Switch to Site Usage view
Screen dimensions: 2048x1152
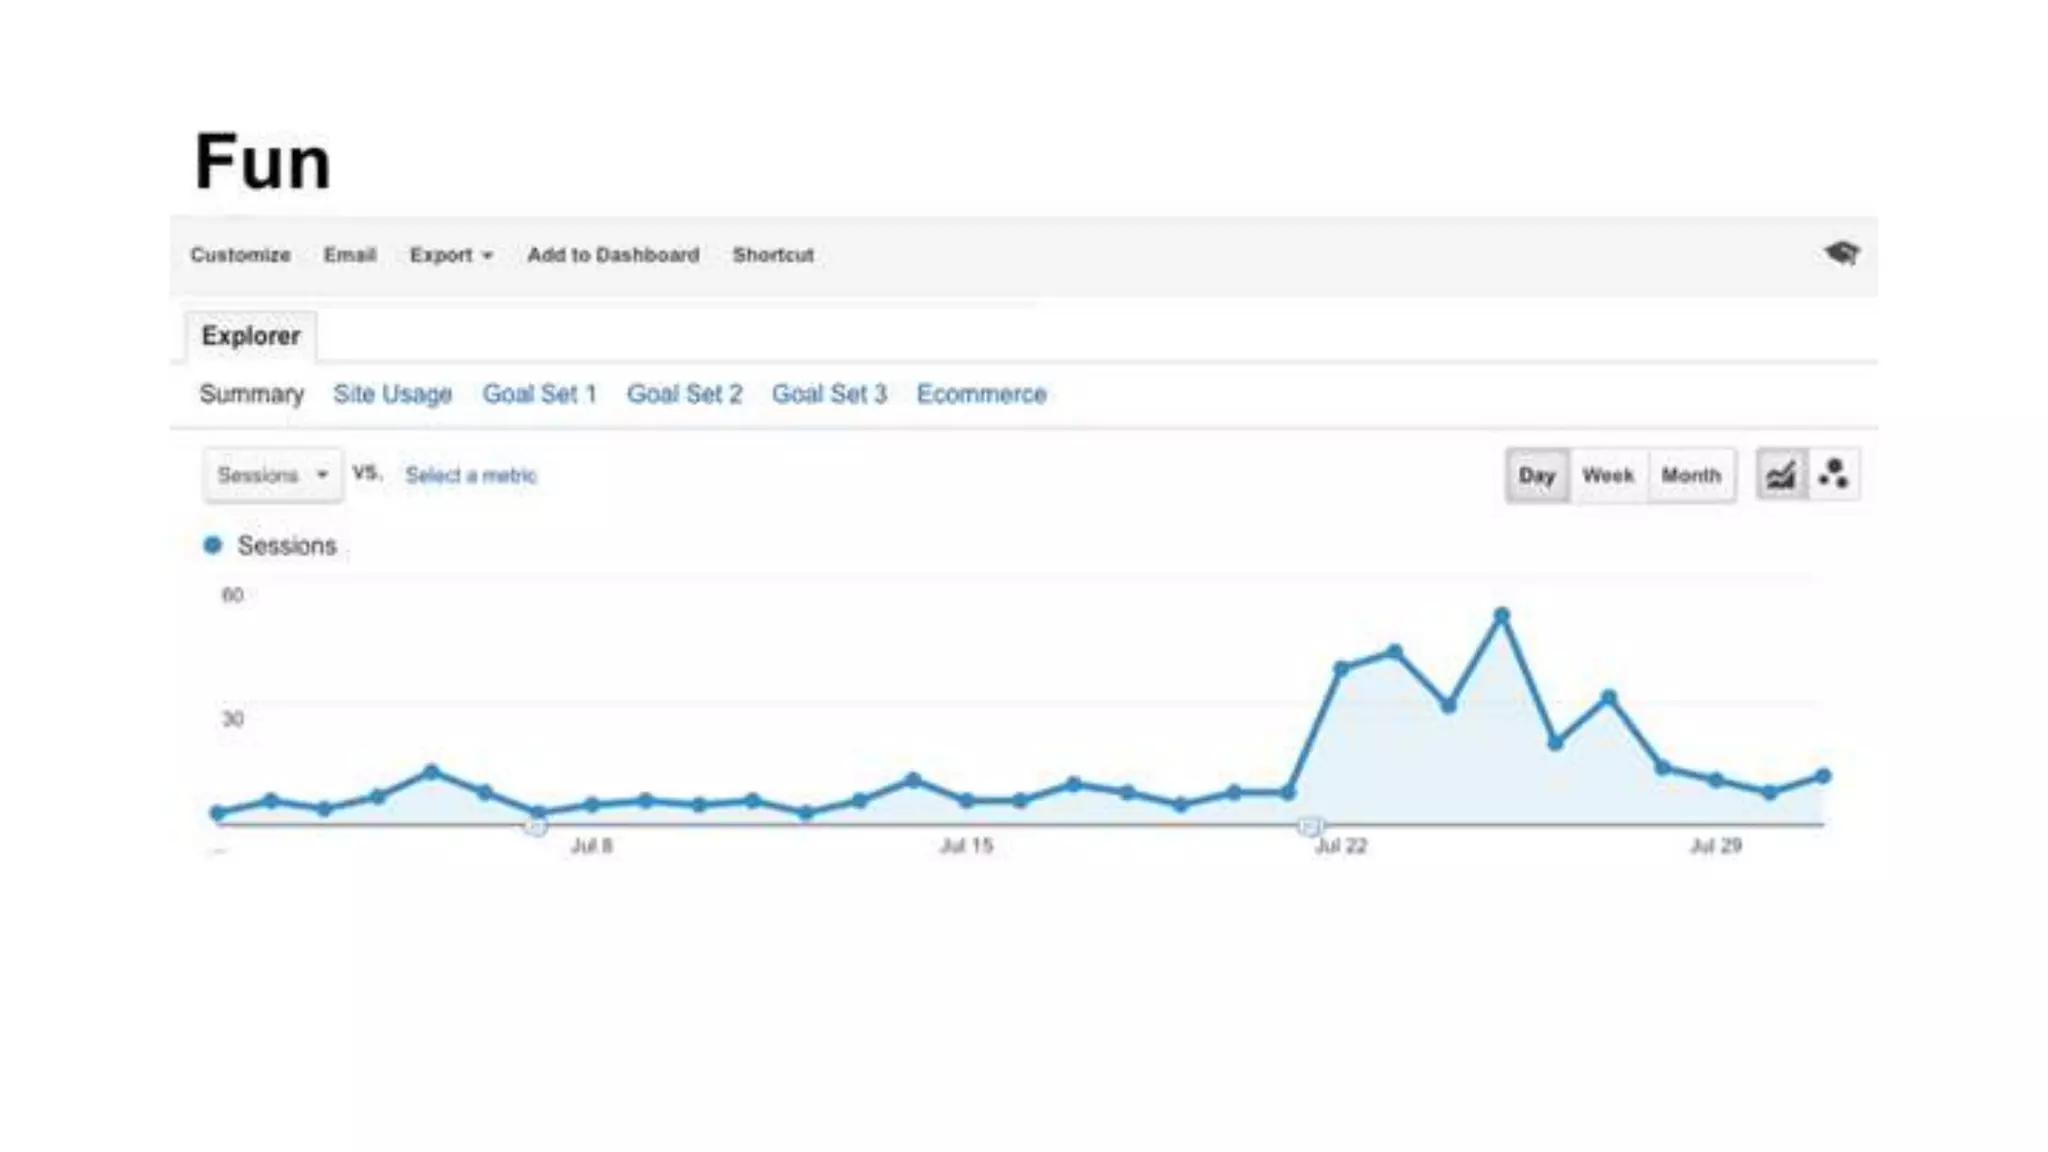tap(392, 394)
